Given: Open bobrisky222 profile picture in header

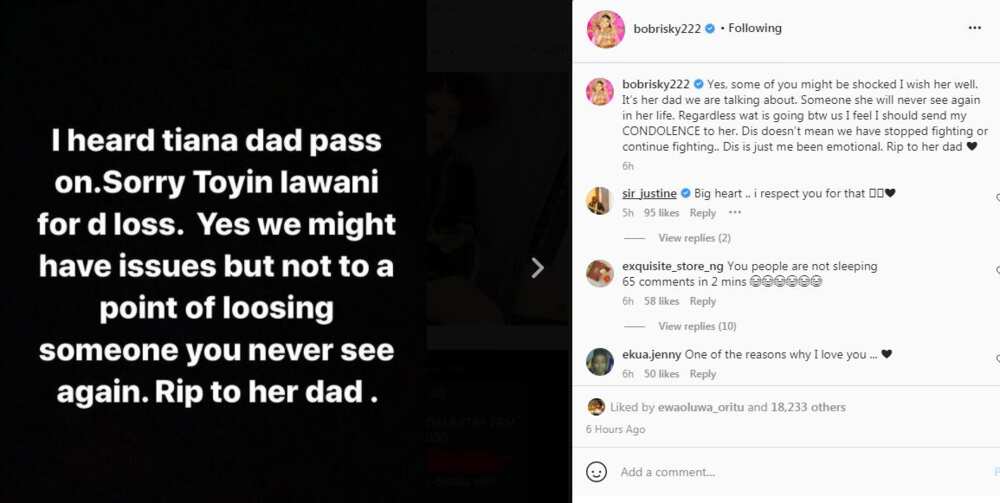Looking at the screenshot, I should point(605,29).
